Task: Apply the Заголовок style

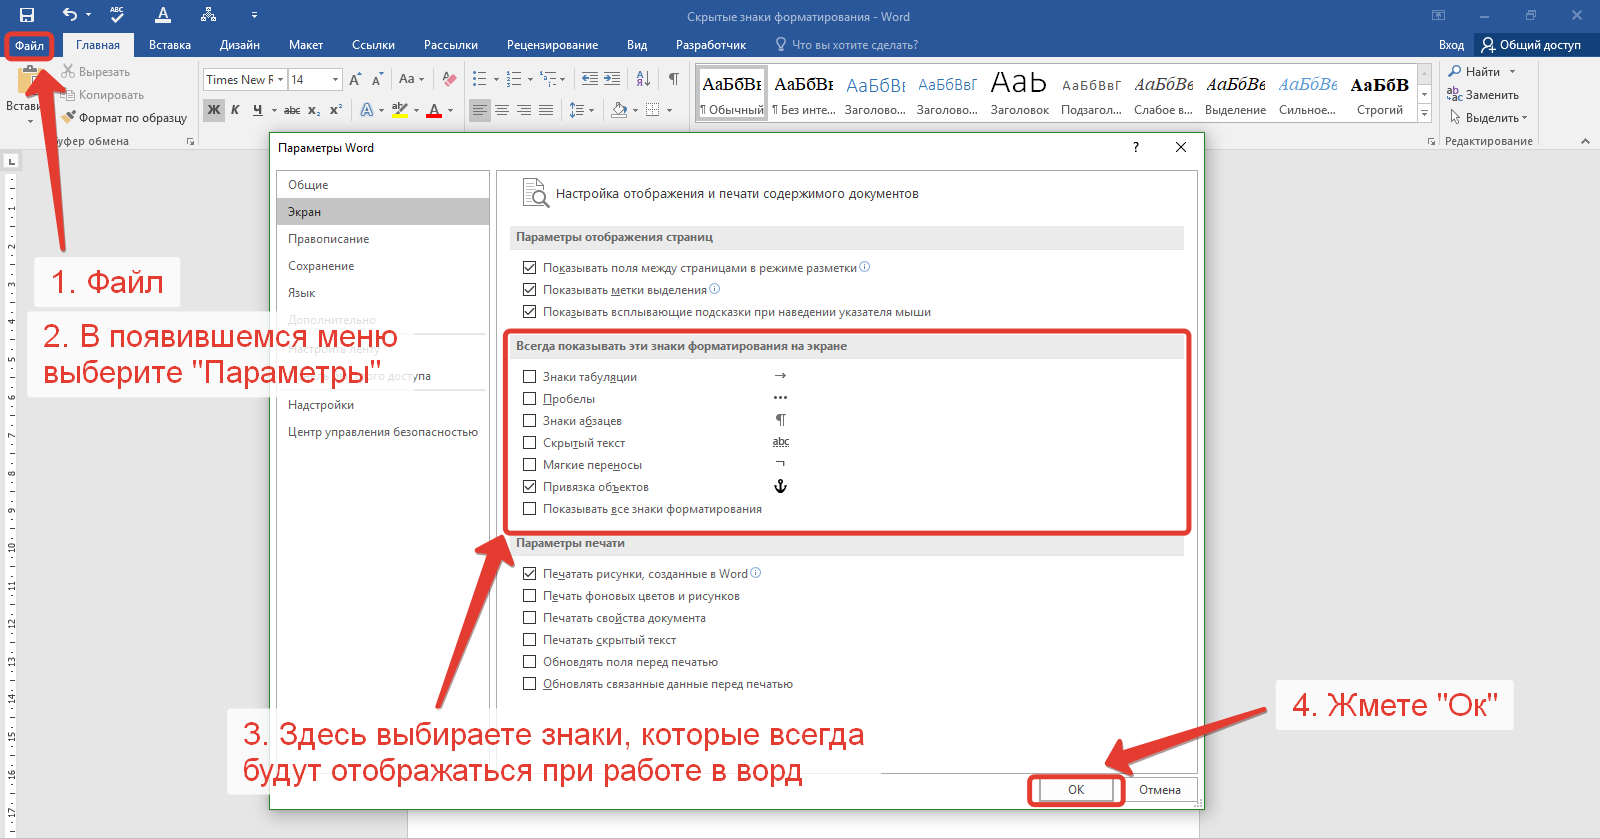Action: pyautogui.click(x=1019, y=94)
